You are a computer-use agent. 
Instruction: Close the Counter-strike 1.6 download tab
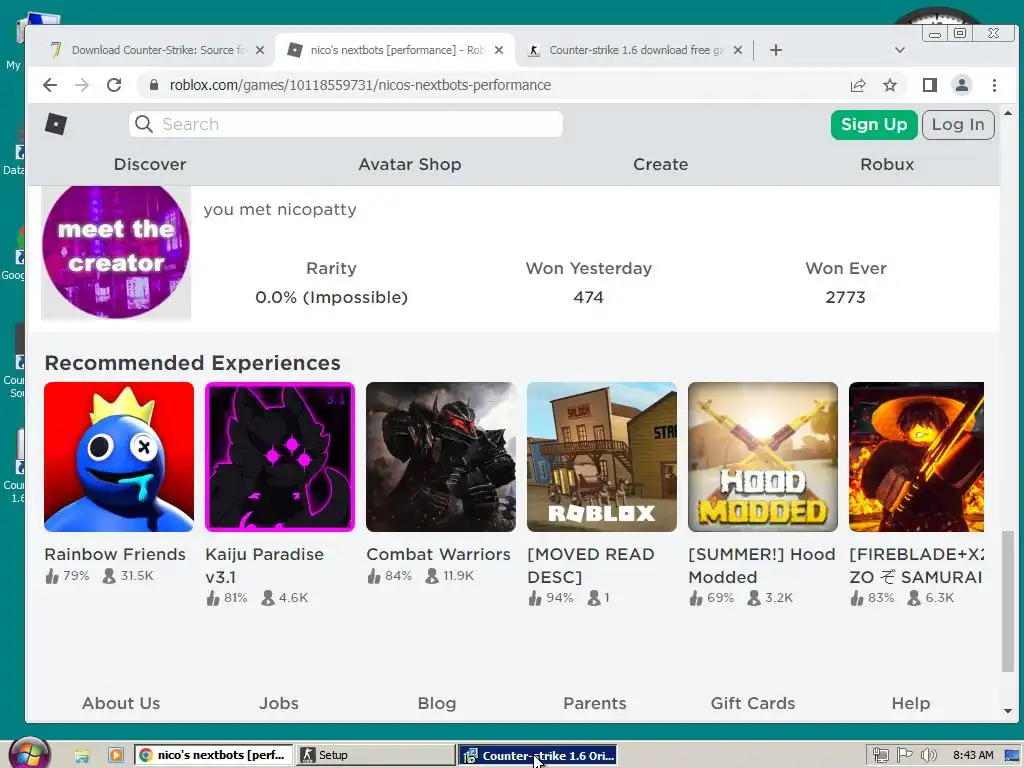(x=737, y=50)
